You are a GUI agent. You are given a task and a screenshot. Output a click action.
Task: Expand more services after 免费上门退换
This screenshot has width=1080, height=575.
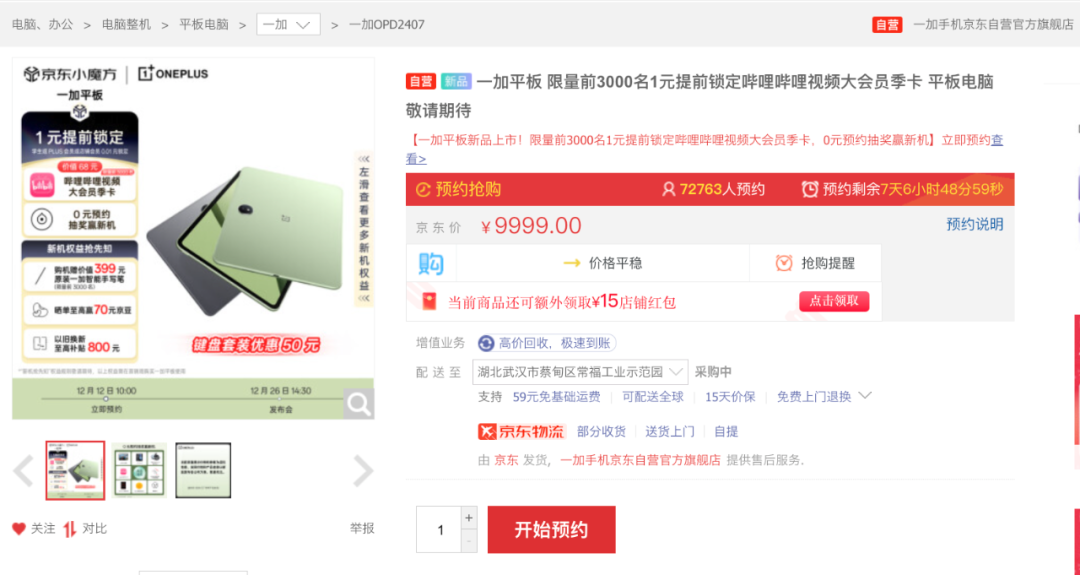tap(865, 396)
